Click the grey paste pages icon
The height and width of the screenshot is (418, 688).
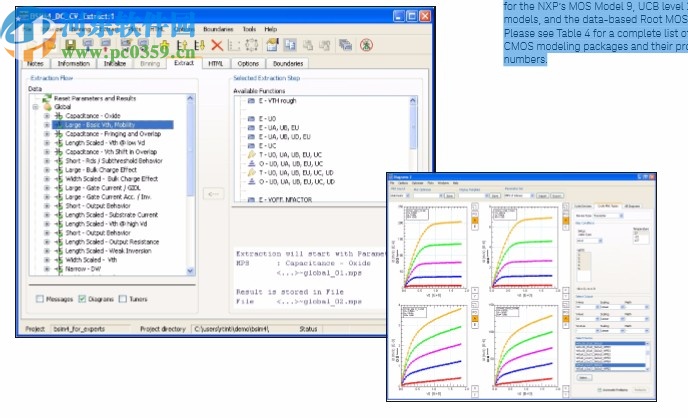pyautogui.click(x=325, y=45)
